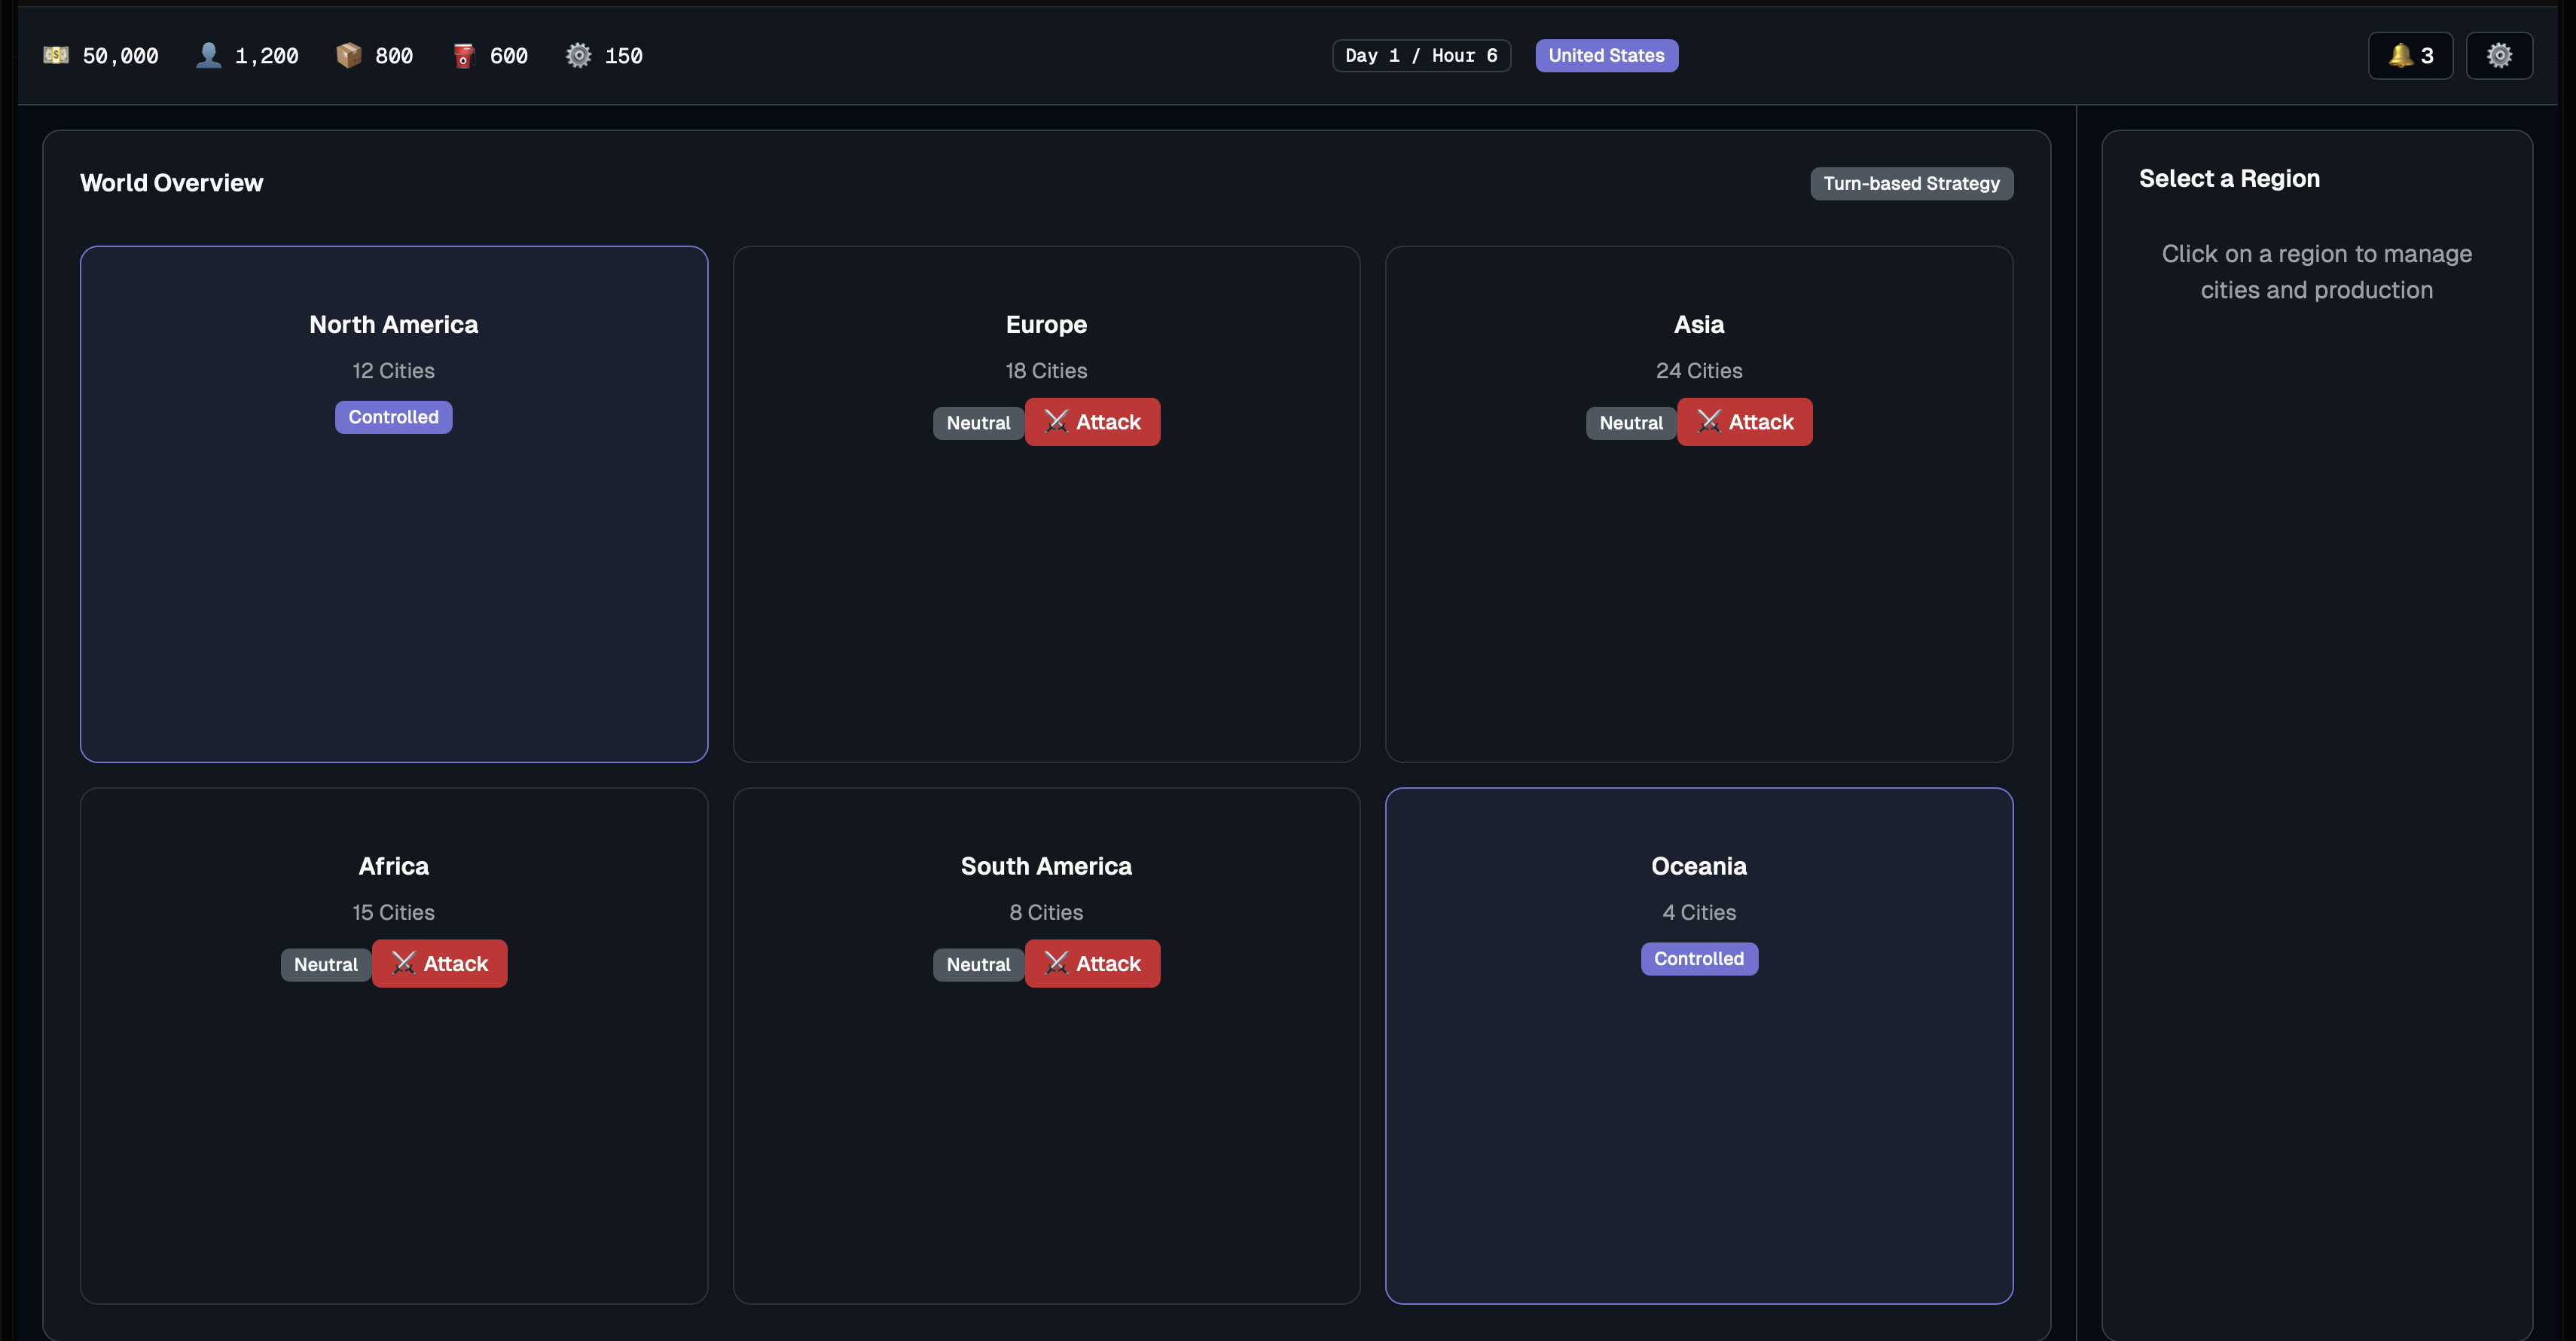The height and width of the screenshot is (1341, 2576).
Task: Click the Select a Region heading
Action: click(2229, 178)
